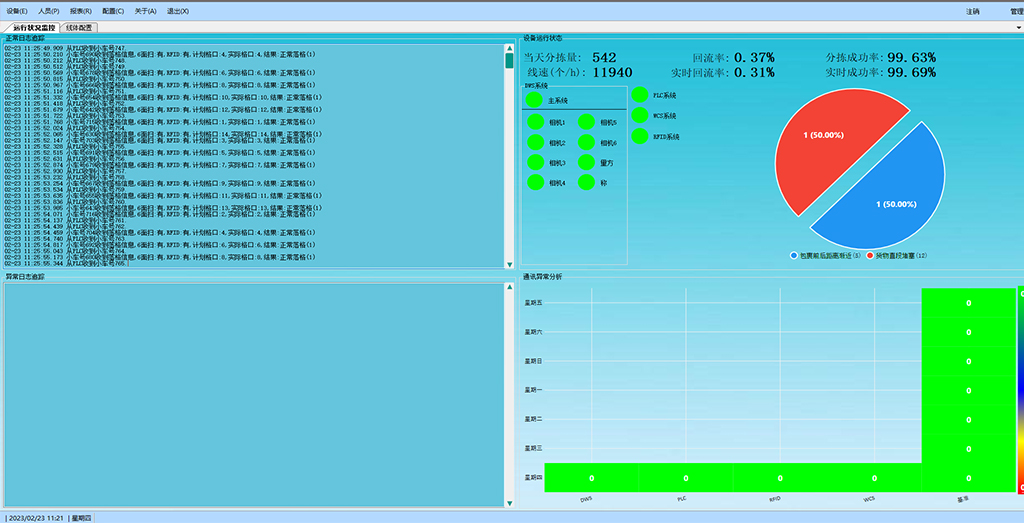Click the 量方 status light

(586, 162)
